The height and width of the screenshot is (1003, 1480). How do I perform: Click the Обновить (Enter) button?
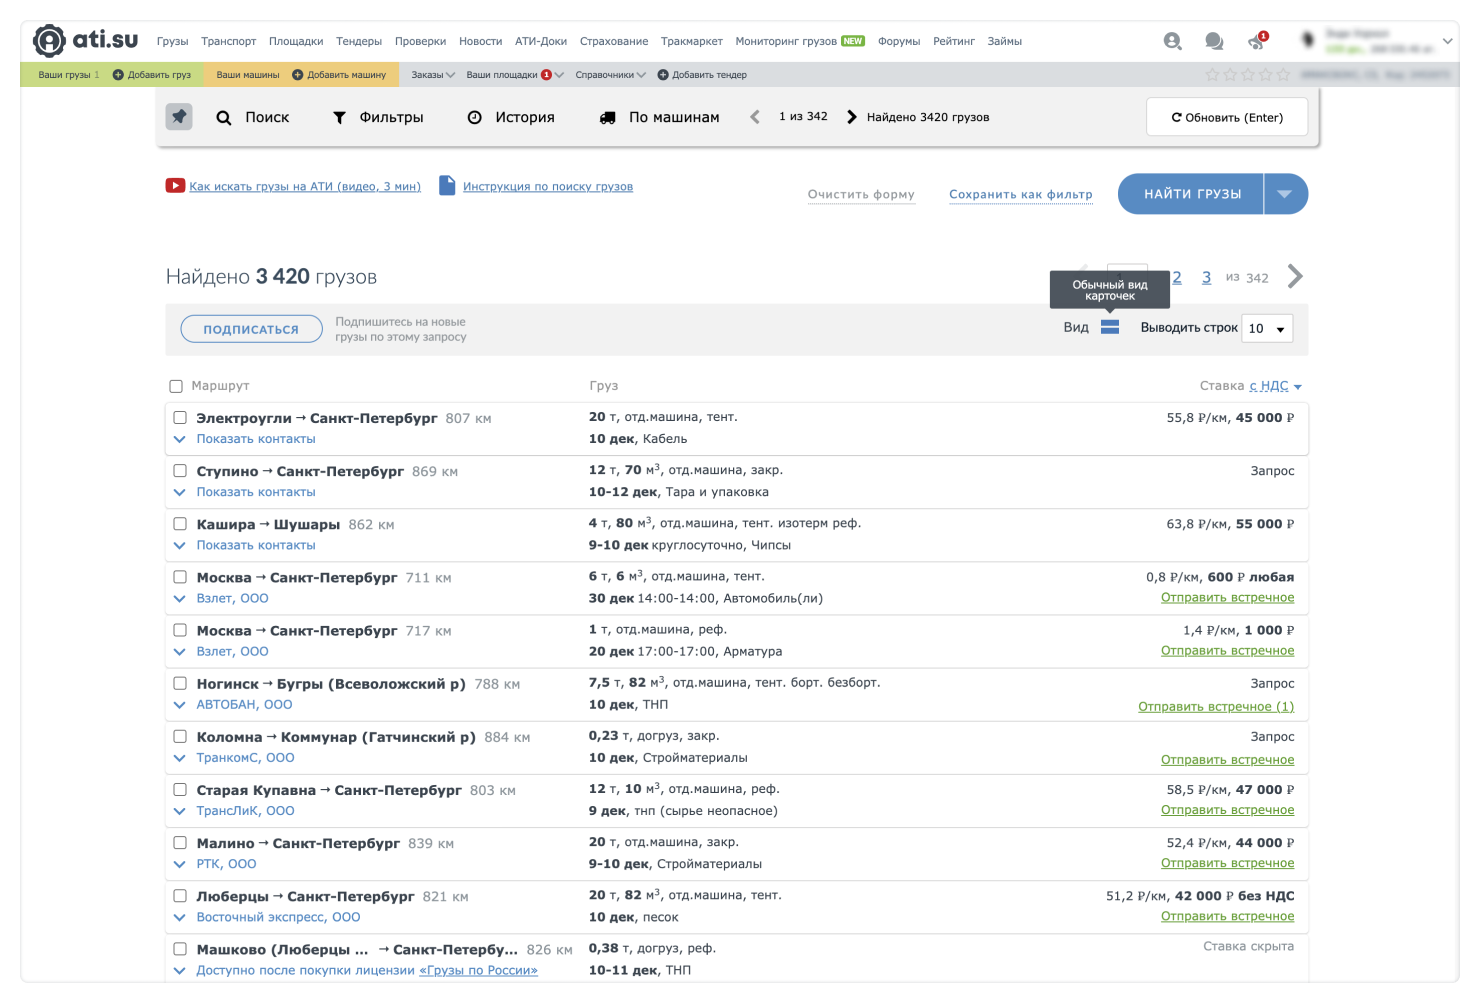tap(1227, 117)
